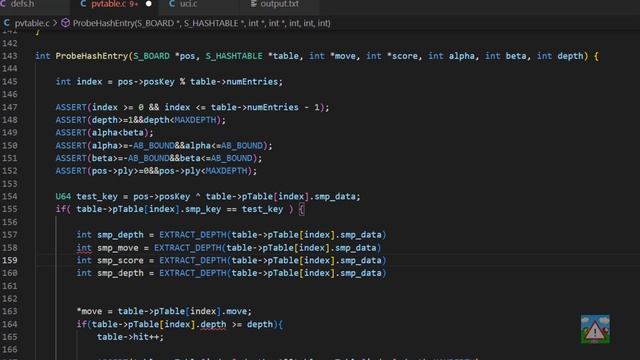Click the index variable declaration on line 145

point(89,82)
